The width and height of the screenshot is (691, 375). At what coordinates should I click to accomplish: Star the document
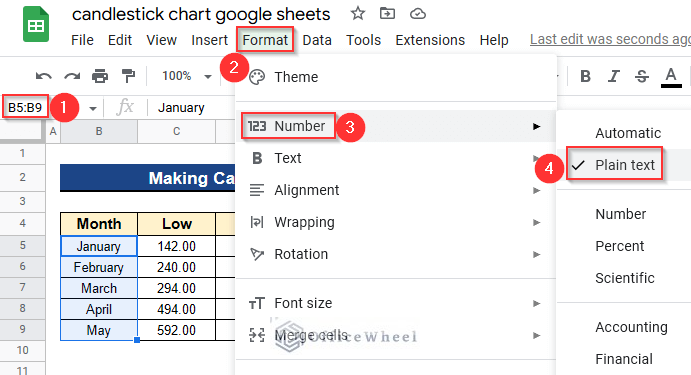(x=358, y=14)
